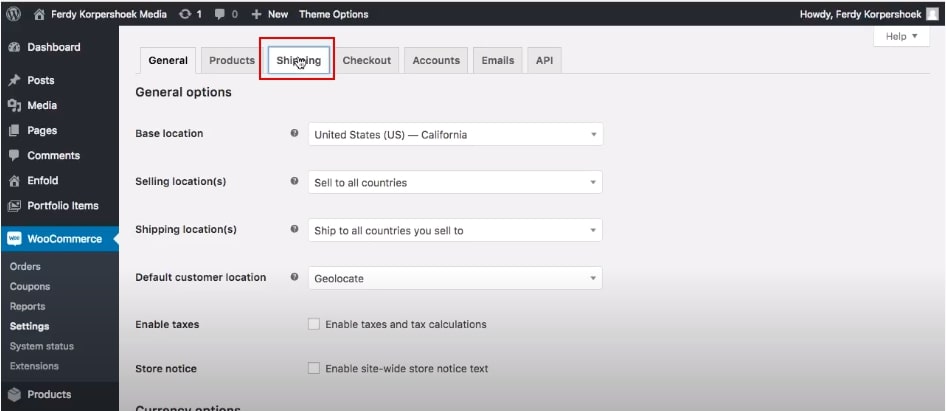Switch to the Checkout tab
The image size is (946, 411).
point(367,60)
